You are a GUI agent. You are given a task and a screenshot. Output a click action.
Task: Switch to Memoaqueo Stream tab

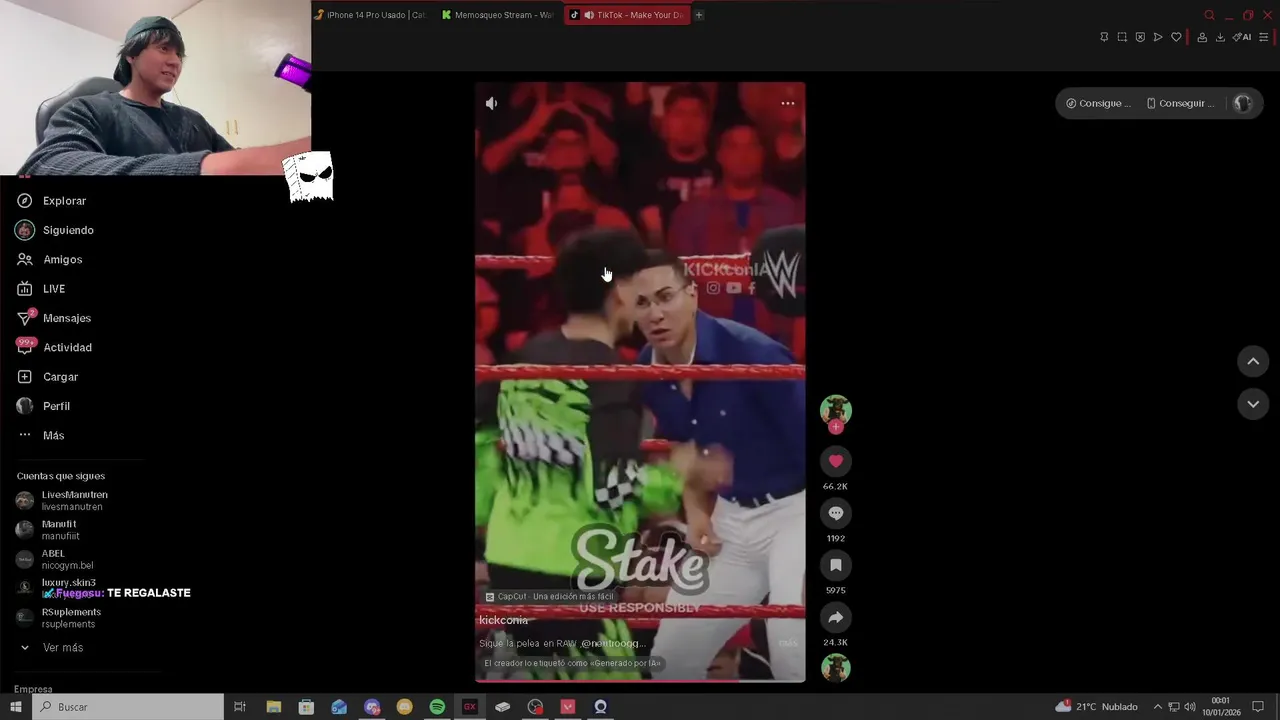(497, 15)
